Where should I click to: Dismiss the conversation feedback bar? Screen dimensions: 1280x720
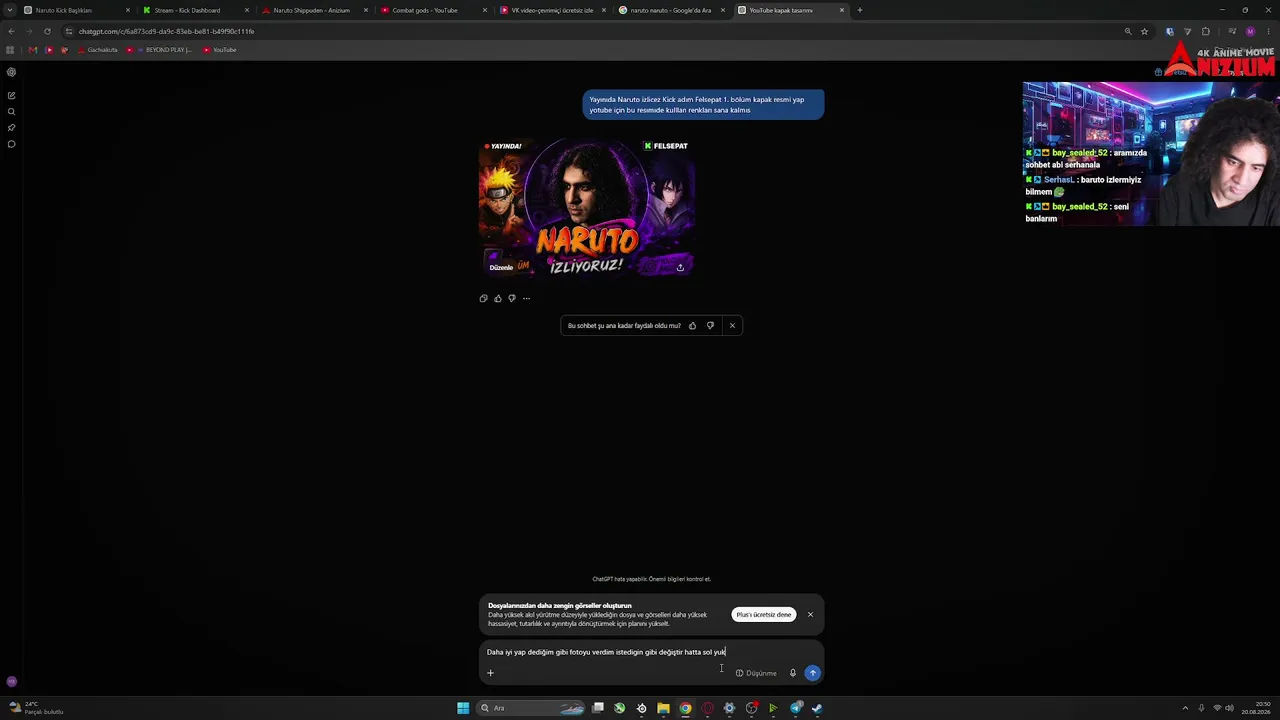click(732, 325)
